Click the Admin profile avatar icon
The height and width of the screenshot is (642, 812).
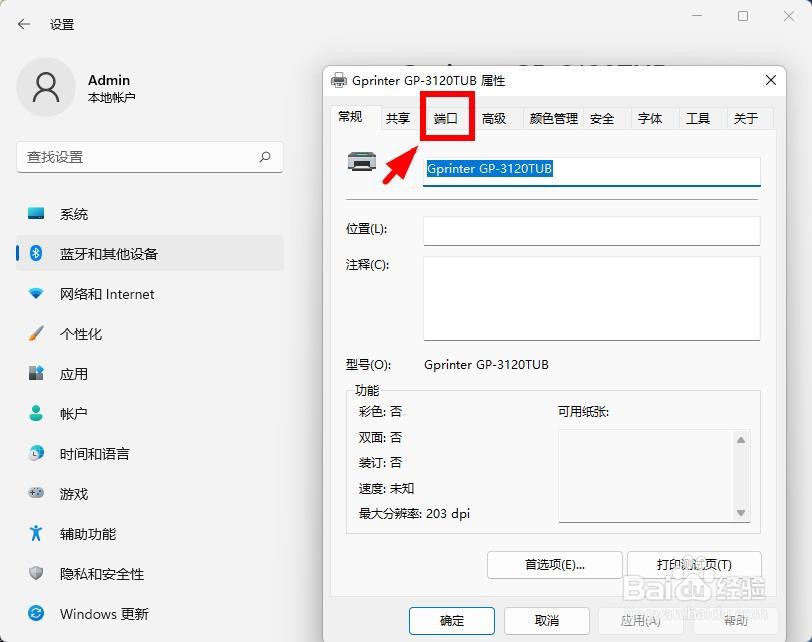click(46, 87)
